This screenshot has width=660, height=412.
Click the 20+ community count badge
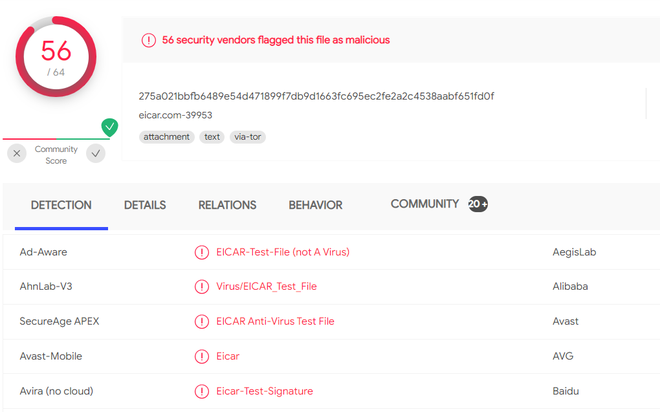(x=479, y=204)
